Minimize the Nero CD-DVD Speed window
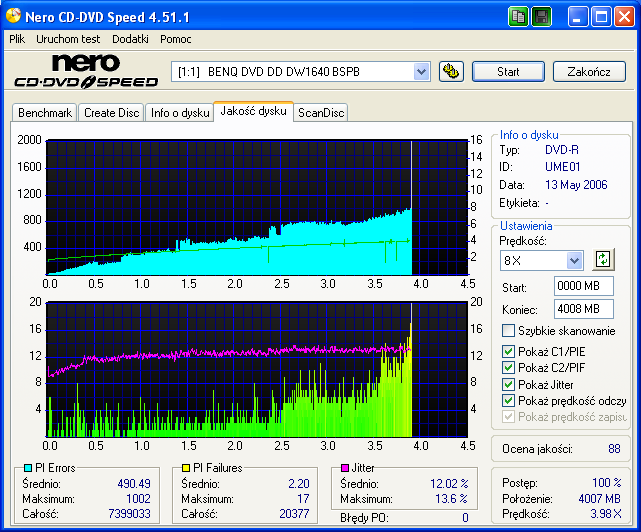Image resolution: width=641 pixels, height=532 pixels. (578, 17)
